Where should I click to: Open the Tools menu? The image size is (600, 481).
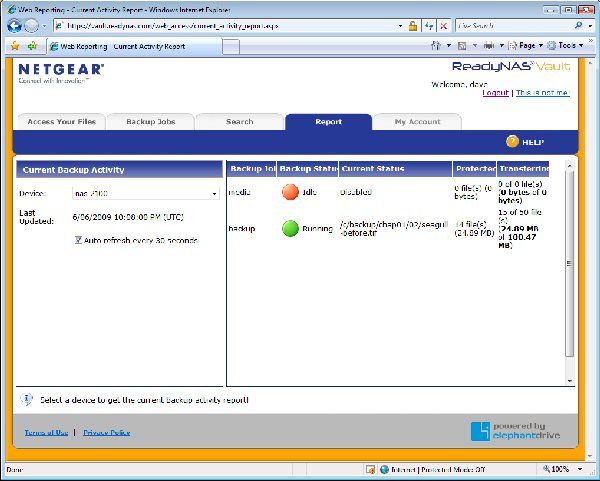(x=565, y=46)
